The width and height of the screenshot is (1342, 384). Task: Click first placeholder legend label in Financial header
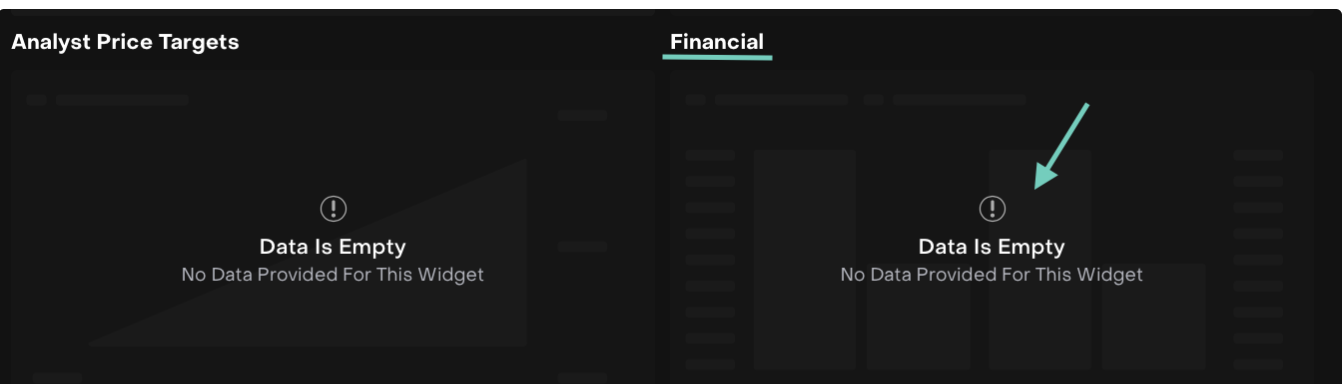point(781,100)
